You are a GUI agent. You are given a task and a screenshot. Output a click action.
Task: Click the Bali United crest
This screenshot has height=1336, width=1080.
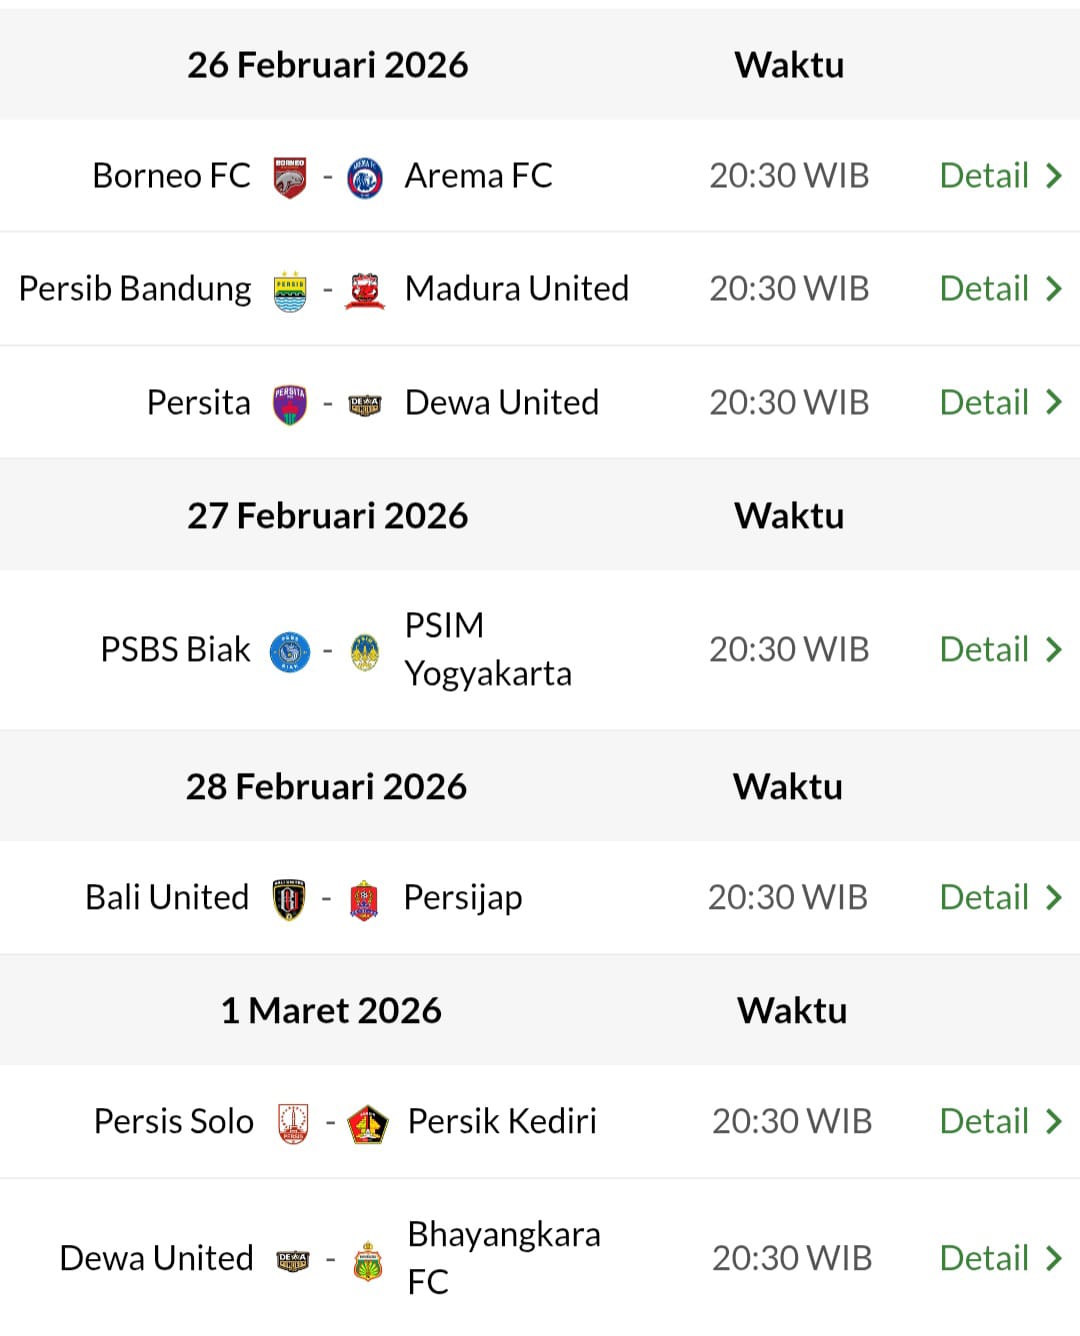(289, 897)
